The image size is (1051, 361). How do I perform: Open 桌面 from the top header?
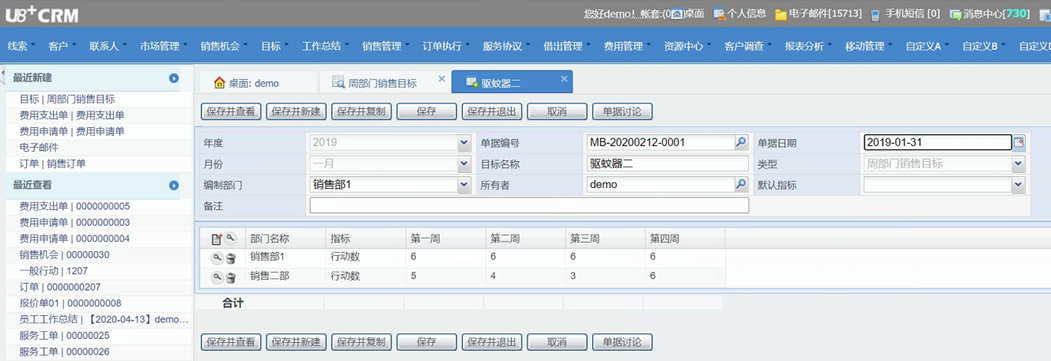688,13
